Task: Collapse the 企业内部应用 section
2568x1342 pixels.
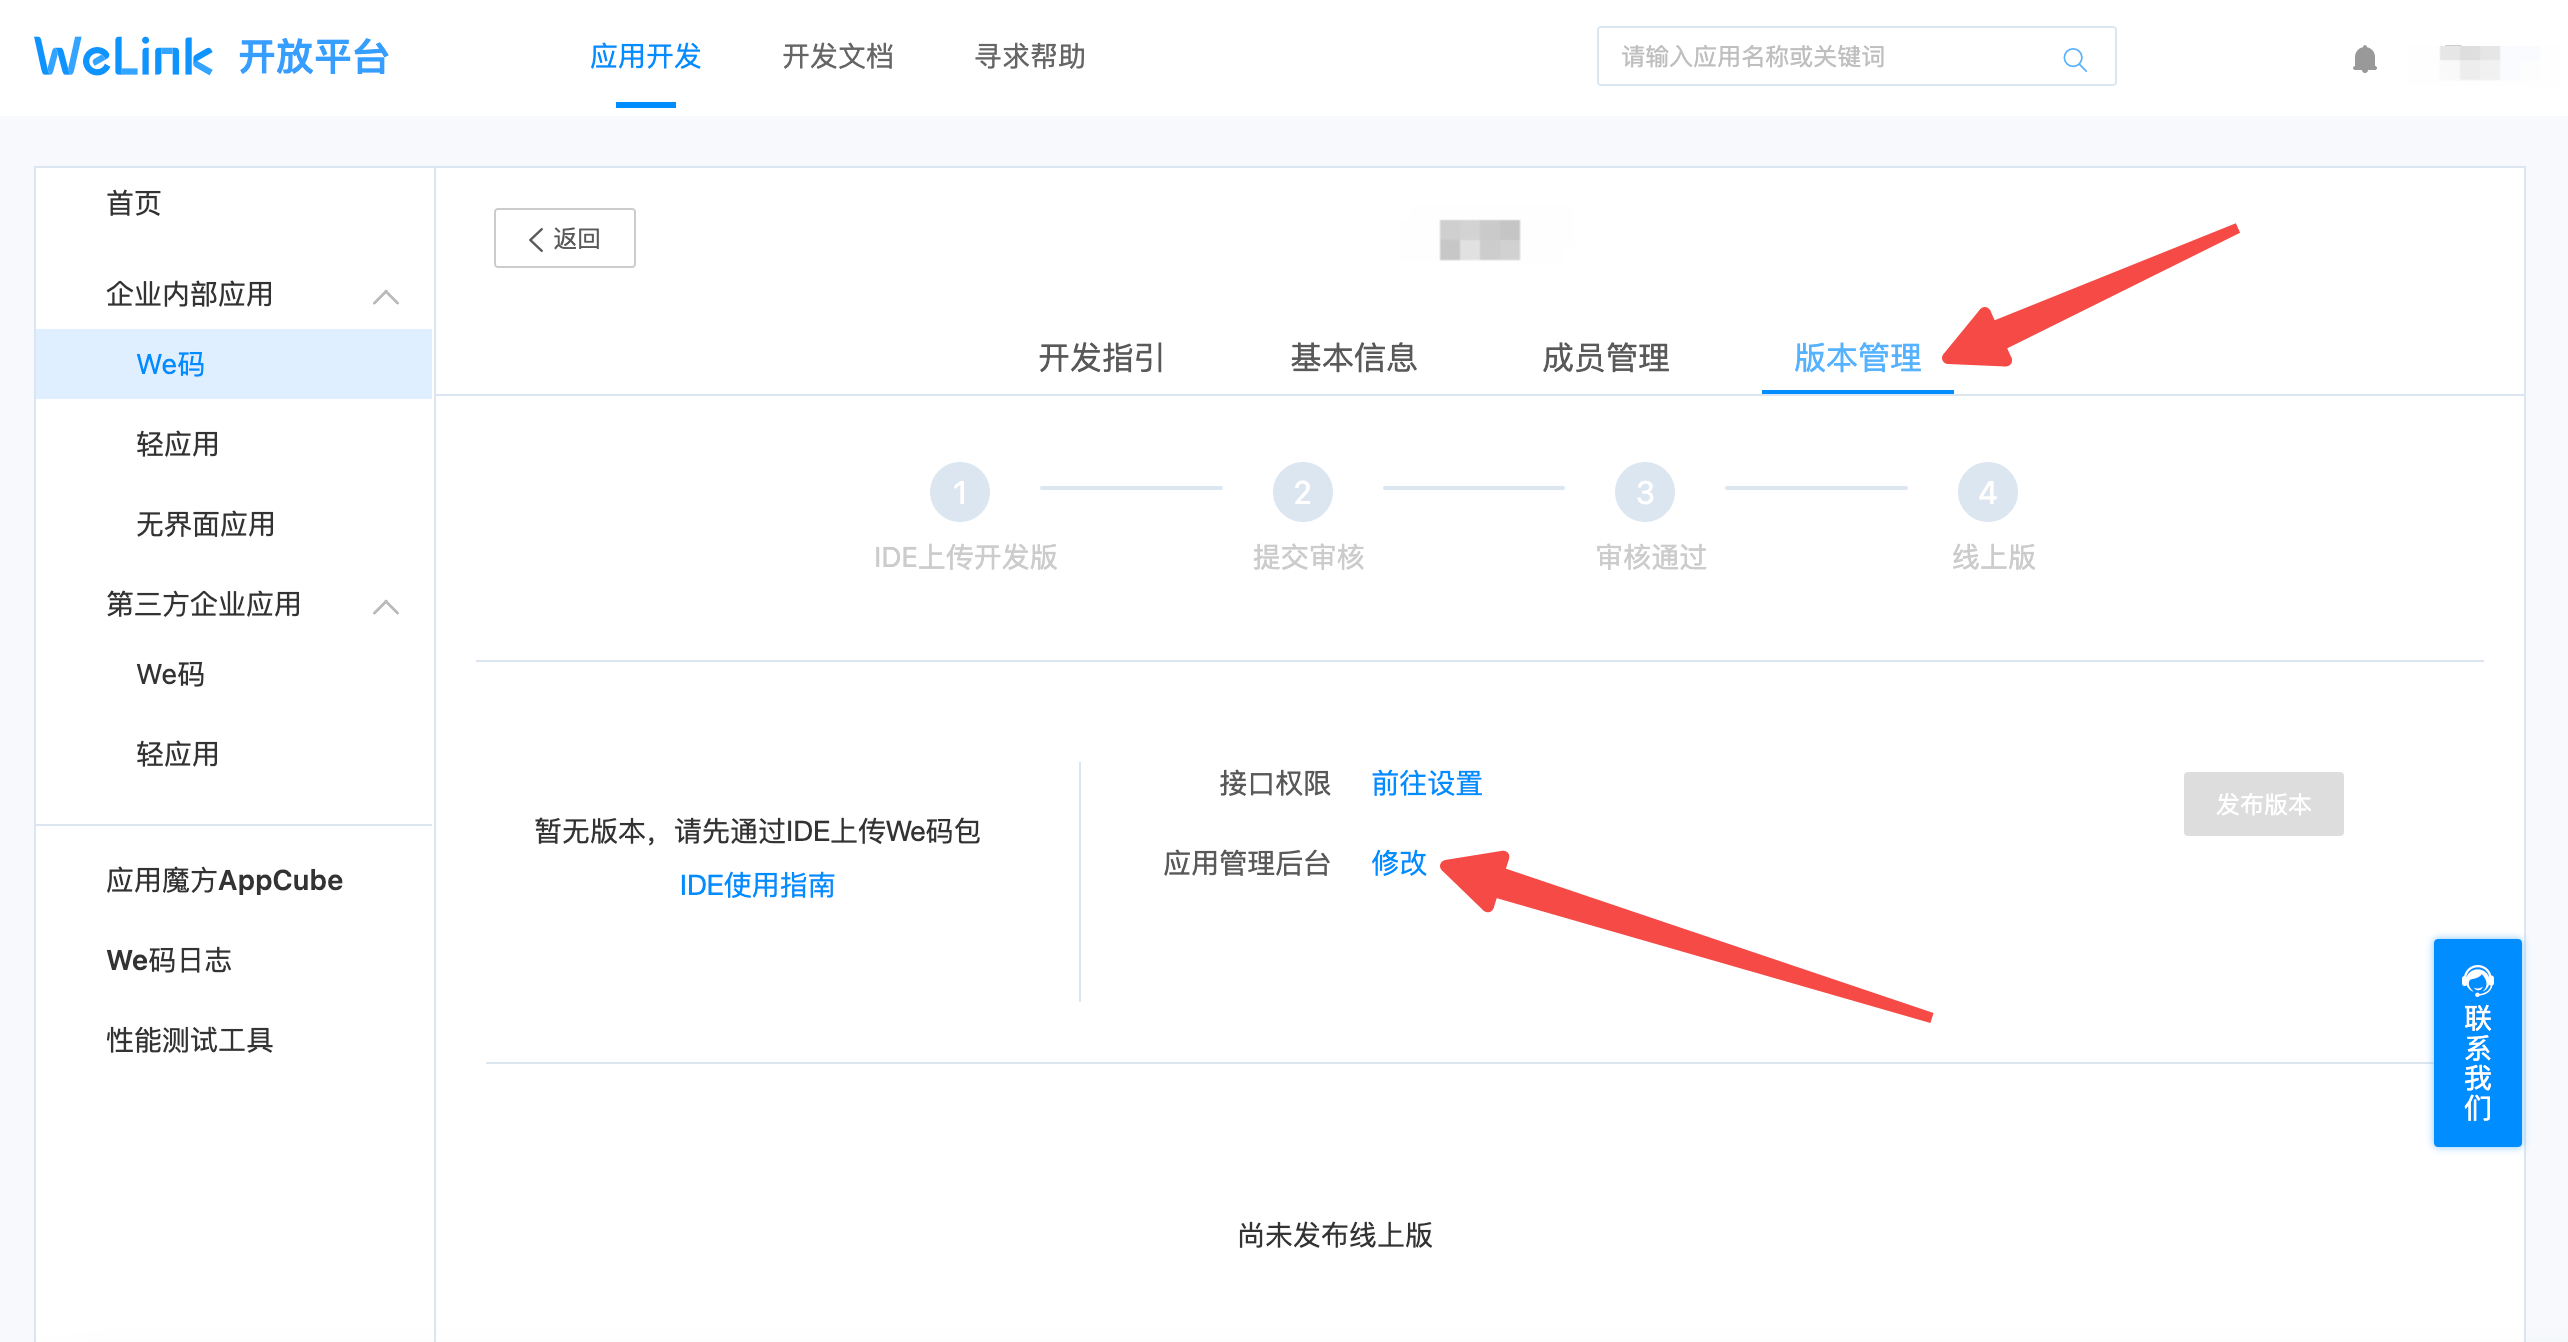Action: click(386, 296)
